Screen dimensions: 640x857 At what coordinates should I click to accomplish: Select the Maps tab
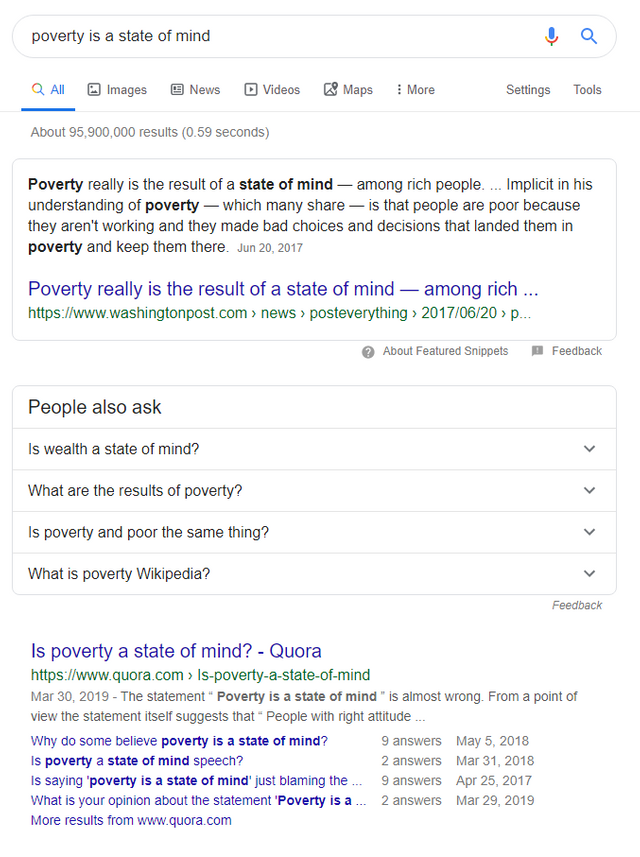tap(348, 90)
